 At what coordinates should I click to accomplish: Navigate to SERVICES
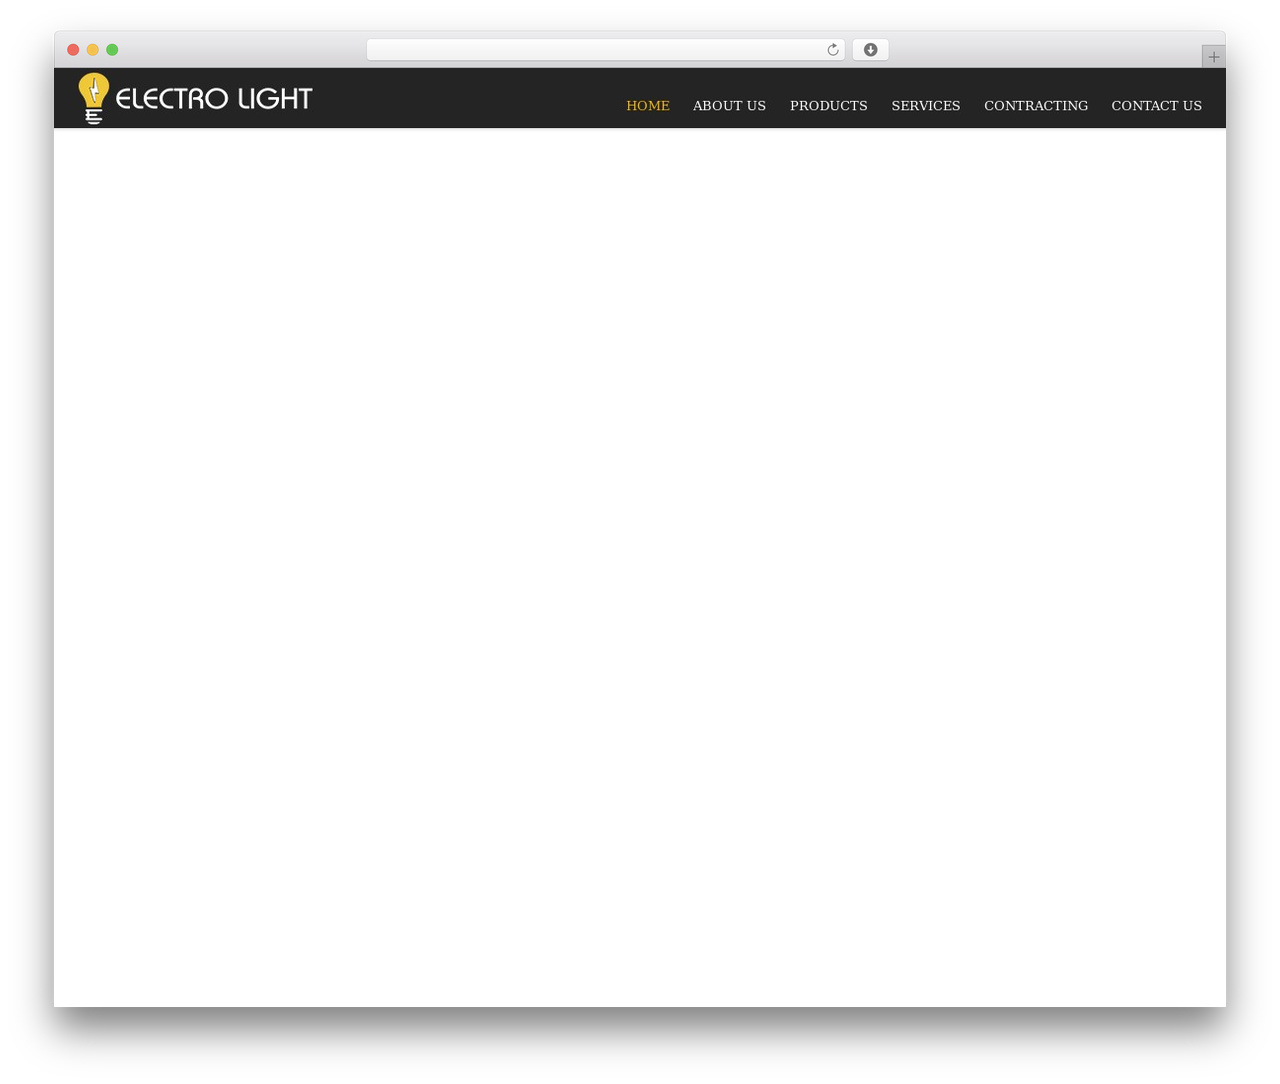(926, 106)
